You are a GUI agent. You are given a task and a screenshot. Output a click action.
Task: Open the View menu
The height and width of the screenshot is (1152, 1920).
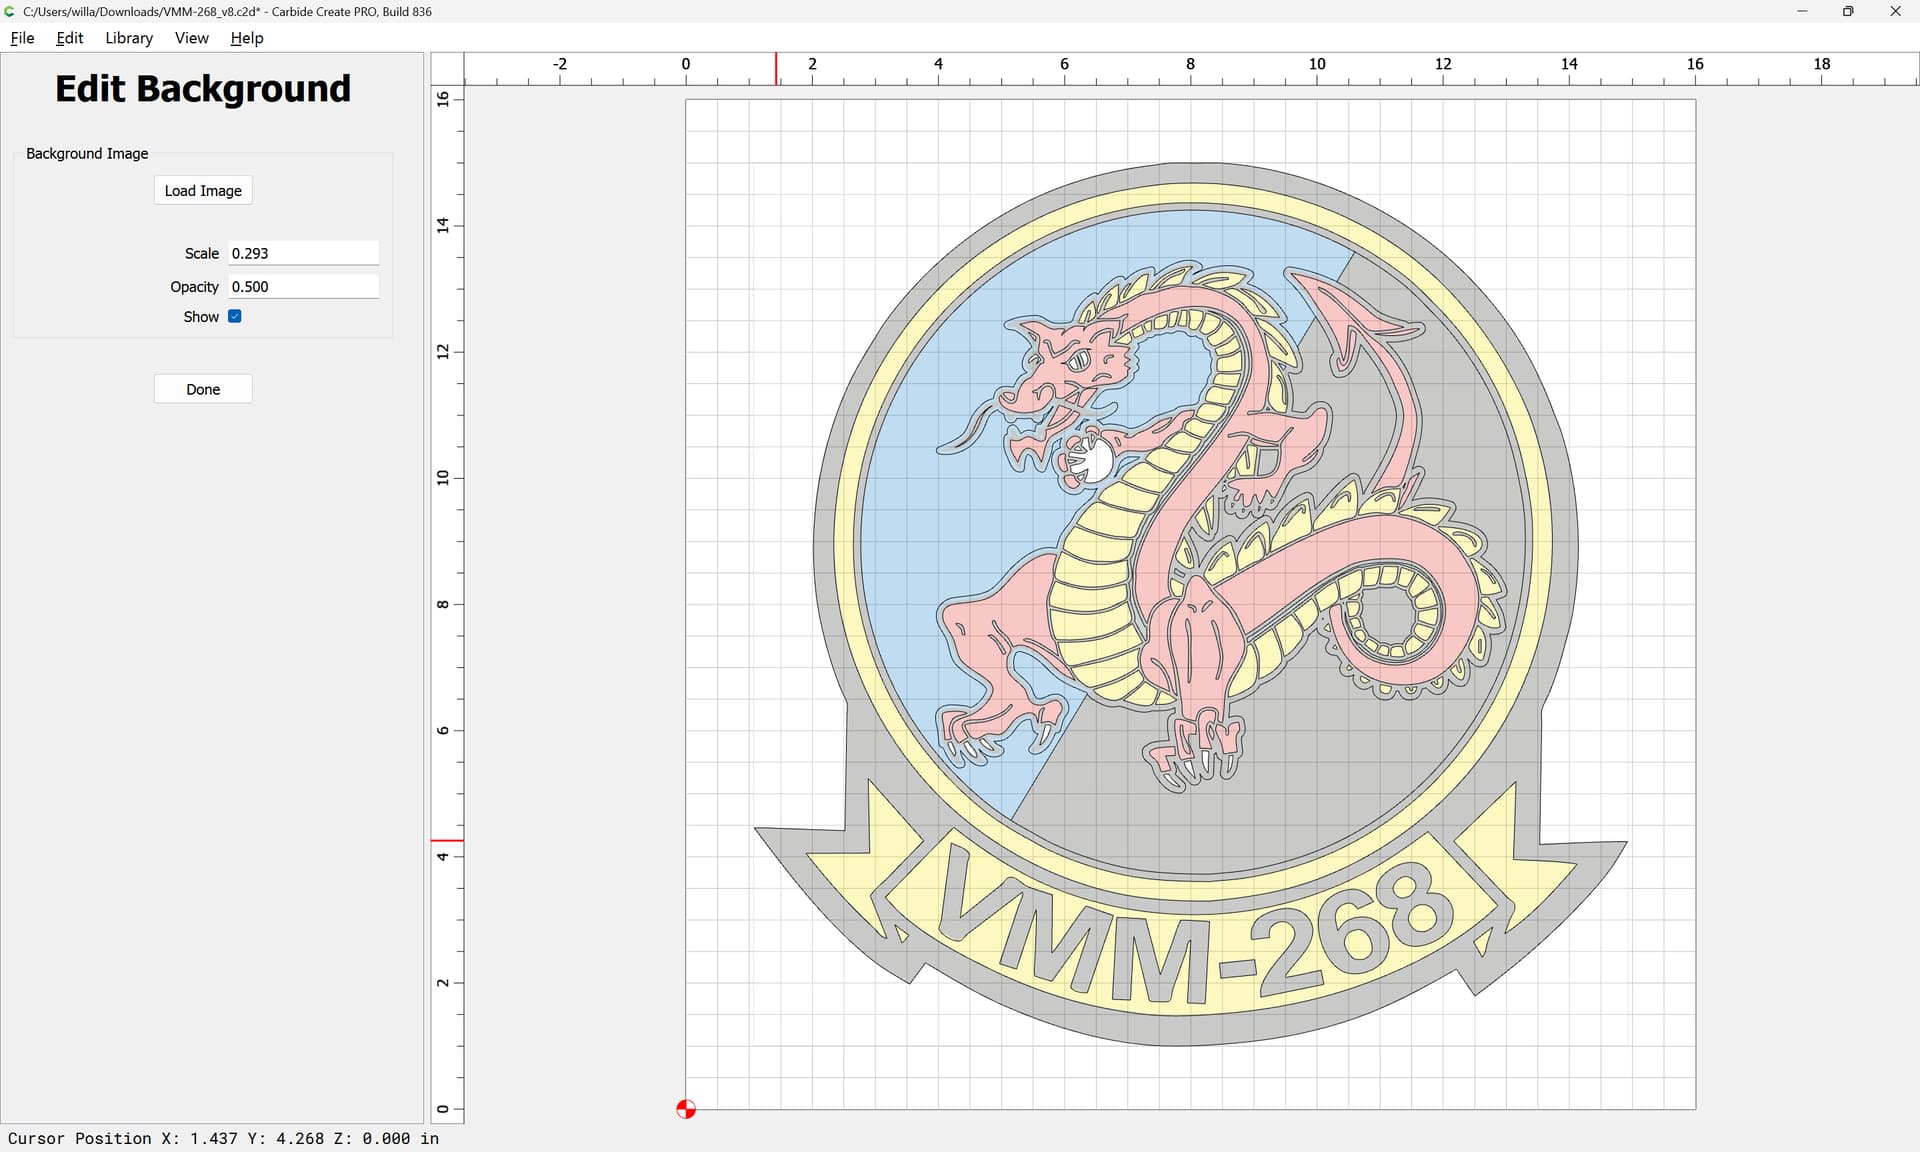click(x=191, y=38)
